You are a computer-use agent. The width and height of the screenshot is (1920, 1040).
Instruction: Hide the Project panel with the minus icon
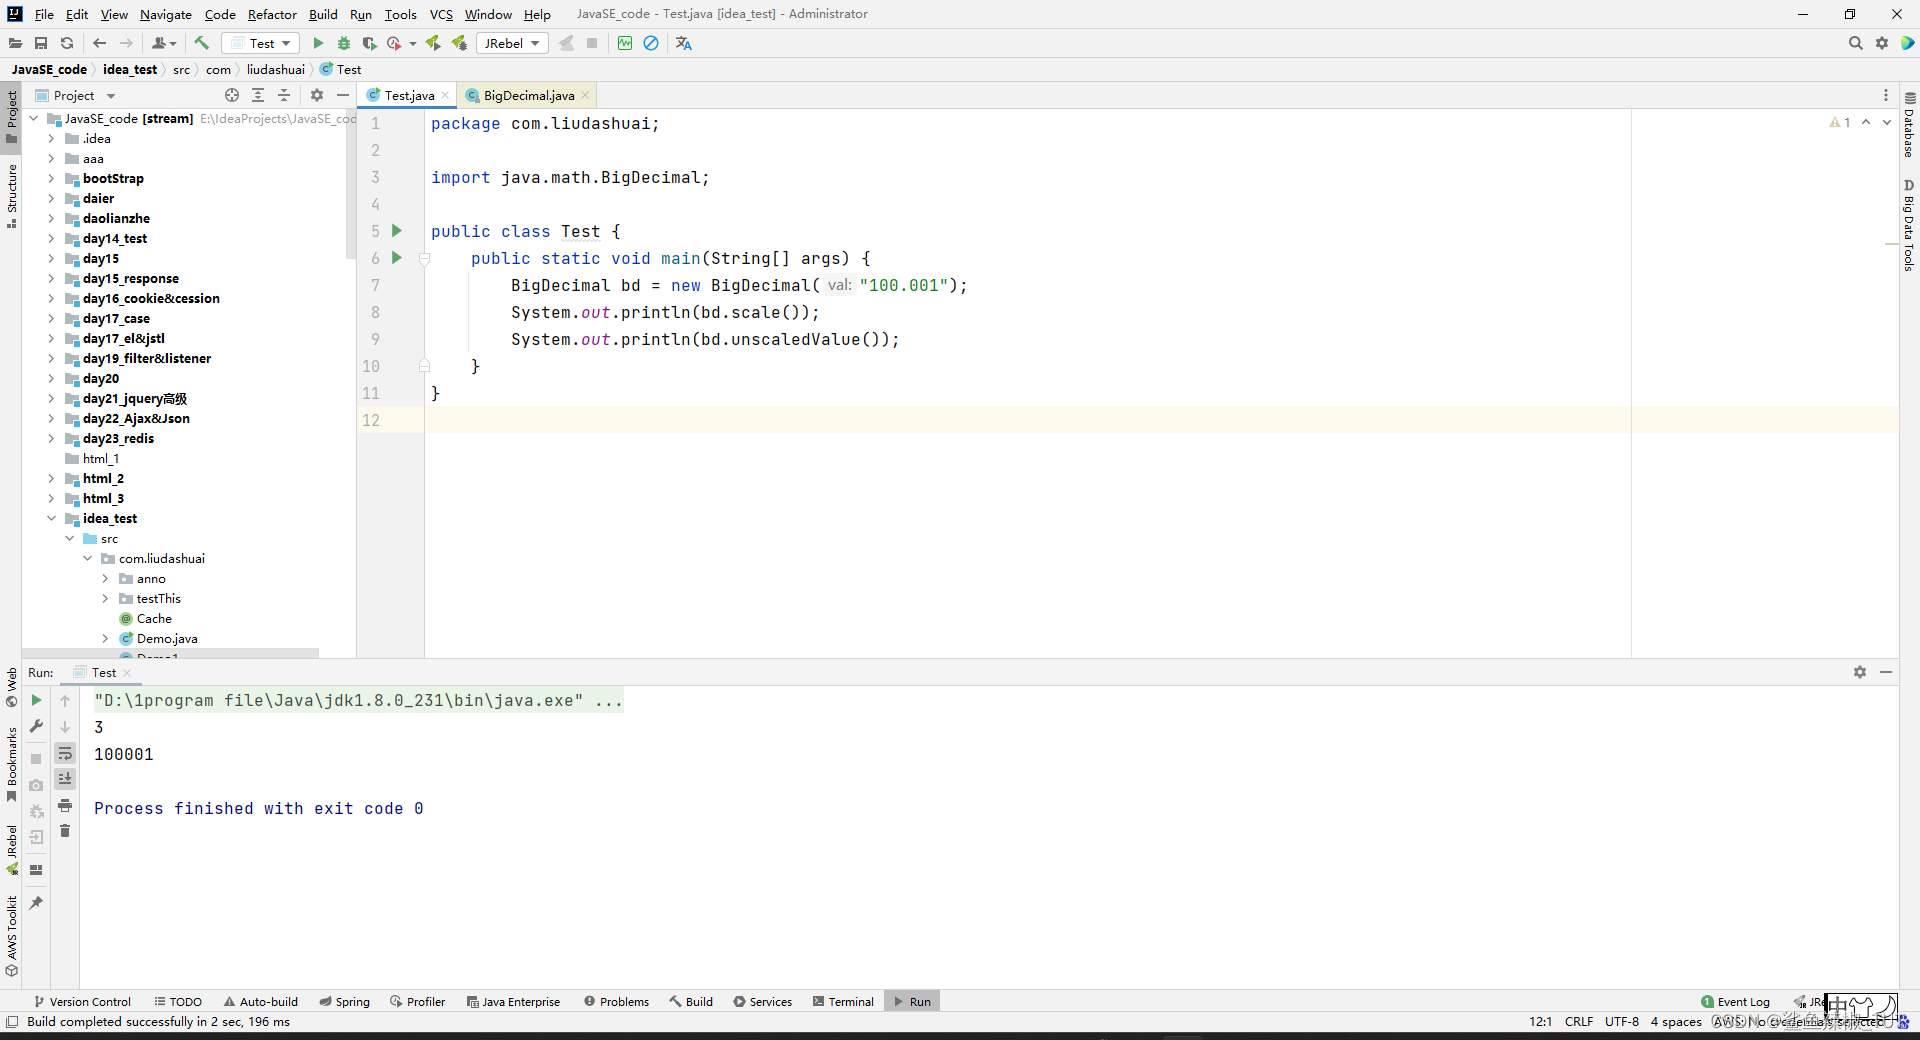coord(343,95)
